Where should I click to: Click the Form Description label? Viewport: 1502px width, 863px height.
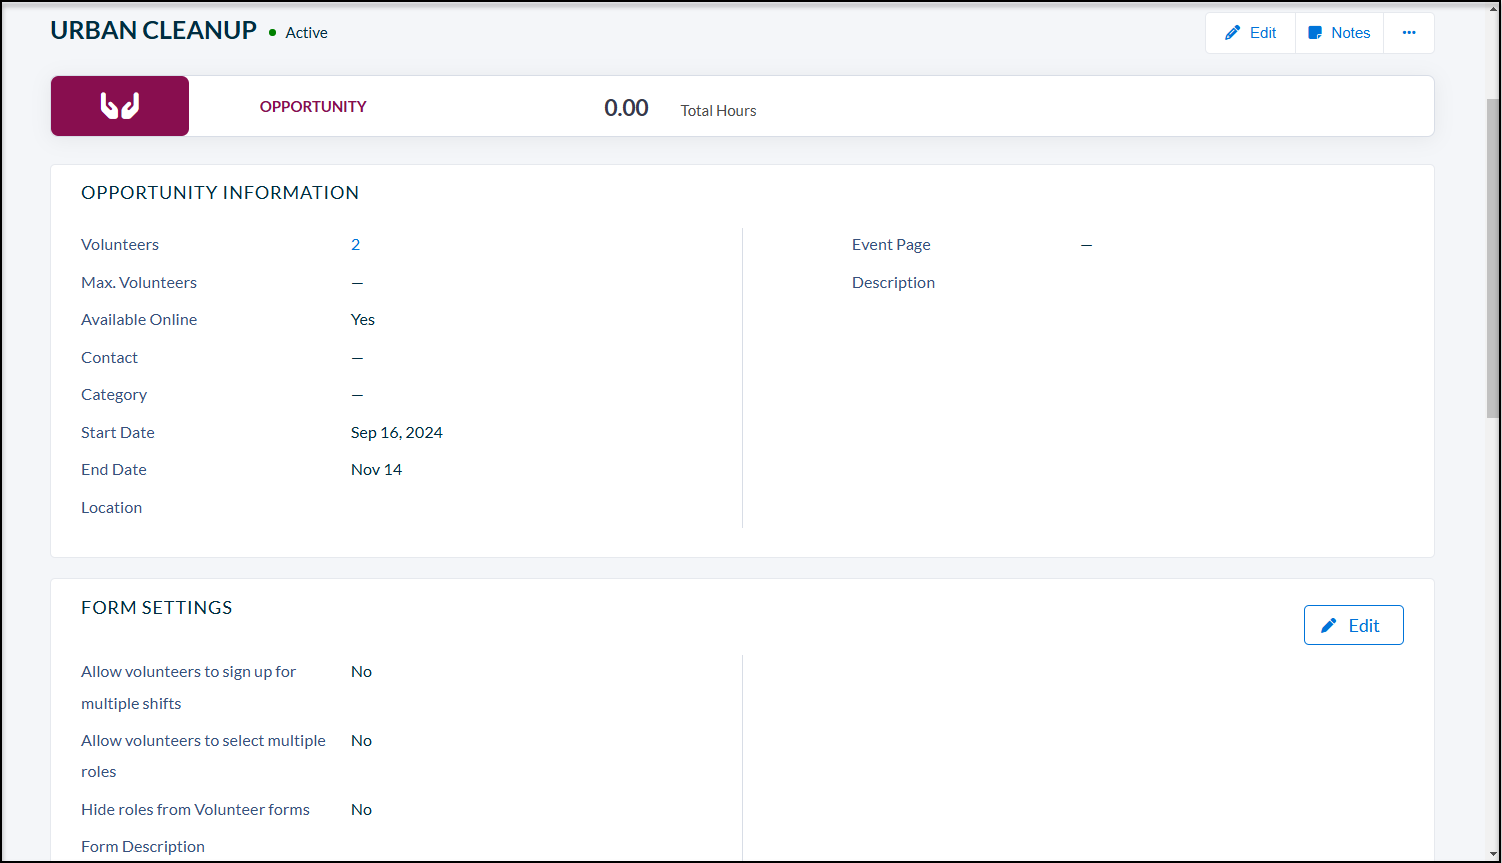tap(143, 847)
